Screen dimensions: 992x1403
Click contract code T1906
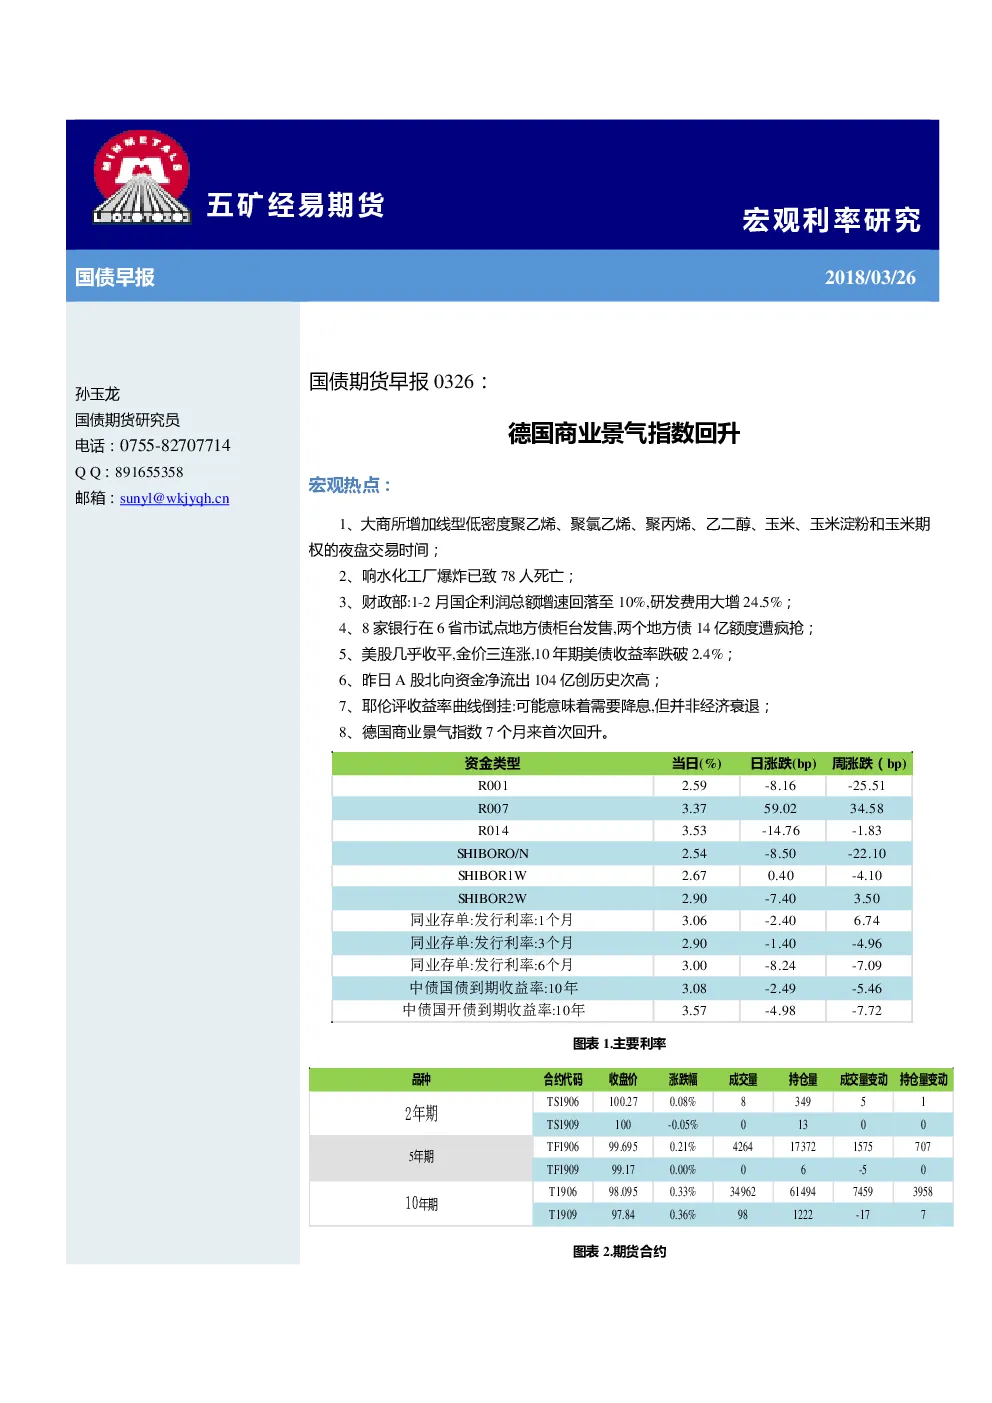563,1192
